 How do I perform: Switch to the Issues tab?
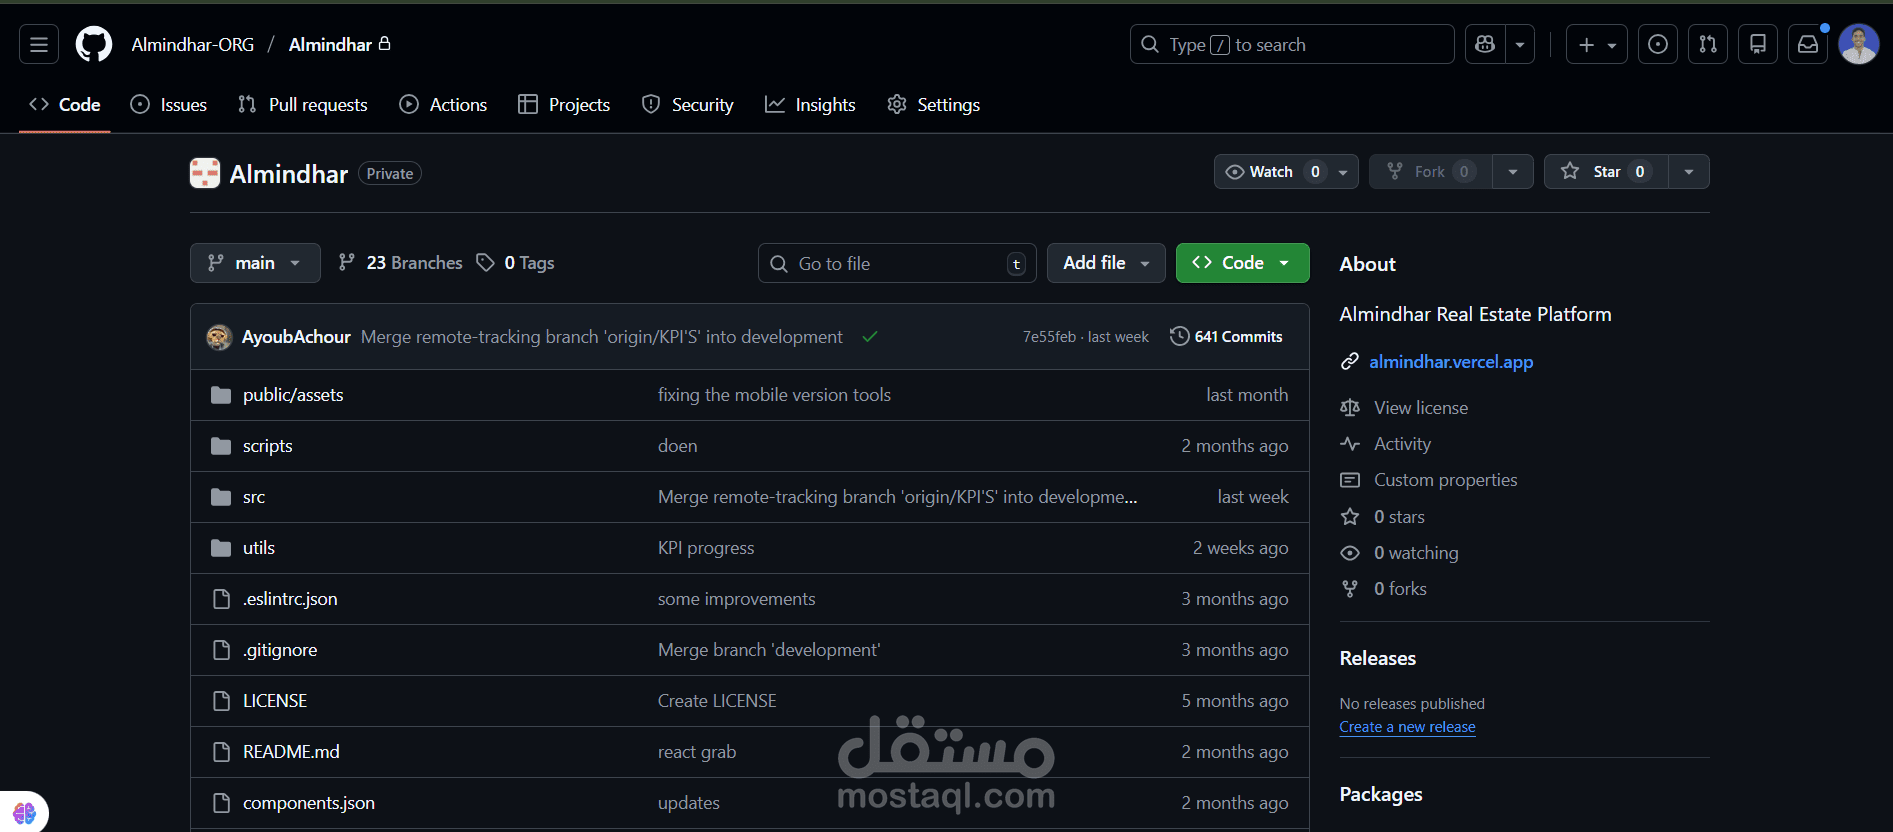click(169, 105)
